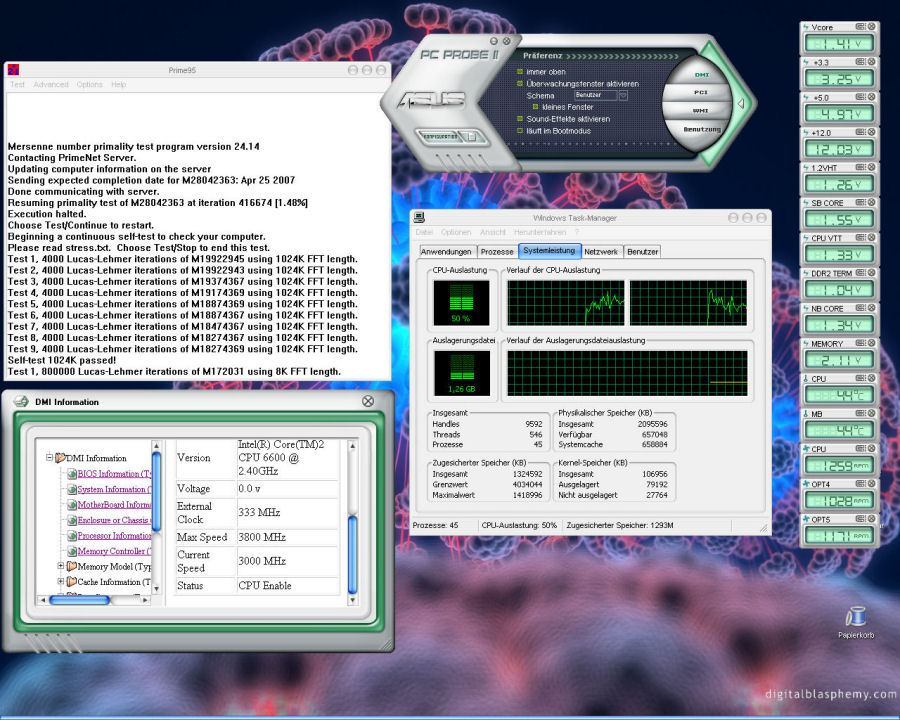This screenshot has height=720, width=900.
Task: Open settings icon on 1.2VHT sensor panel
Action: [860, 167]
